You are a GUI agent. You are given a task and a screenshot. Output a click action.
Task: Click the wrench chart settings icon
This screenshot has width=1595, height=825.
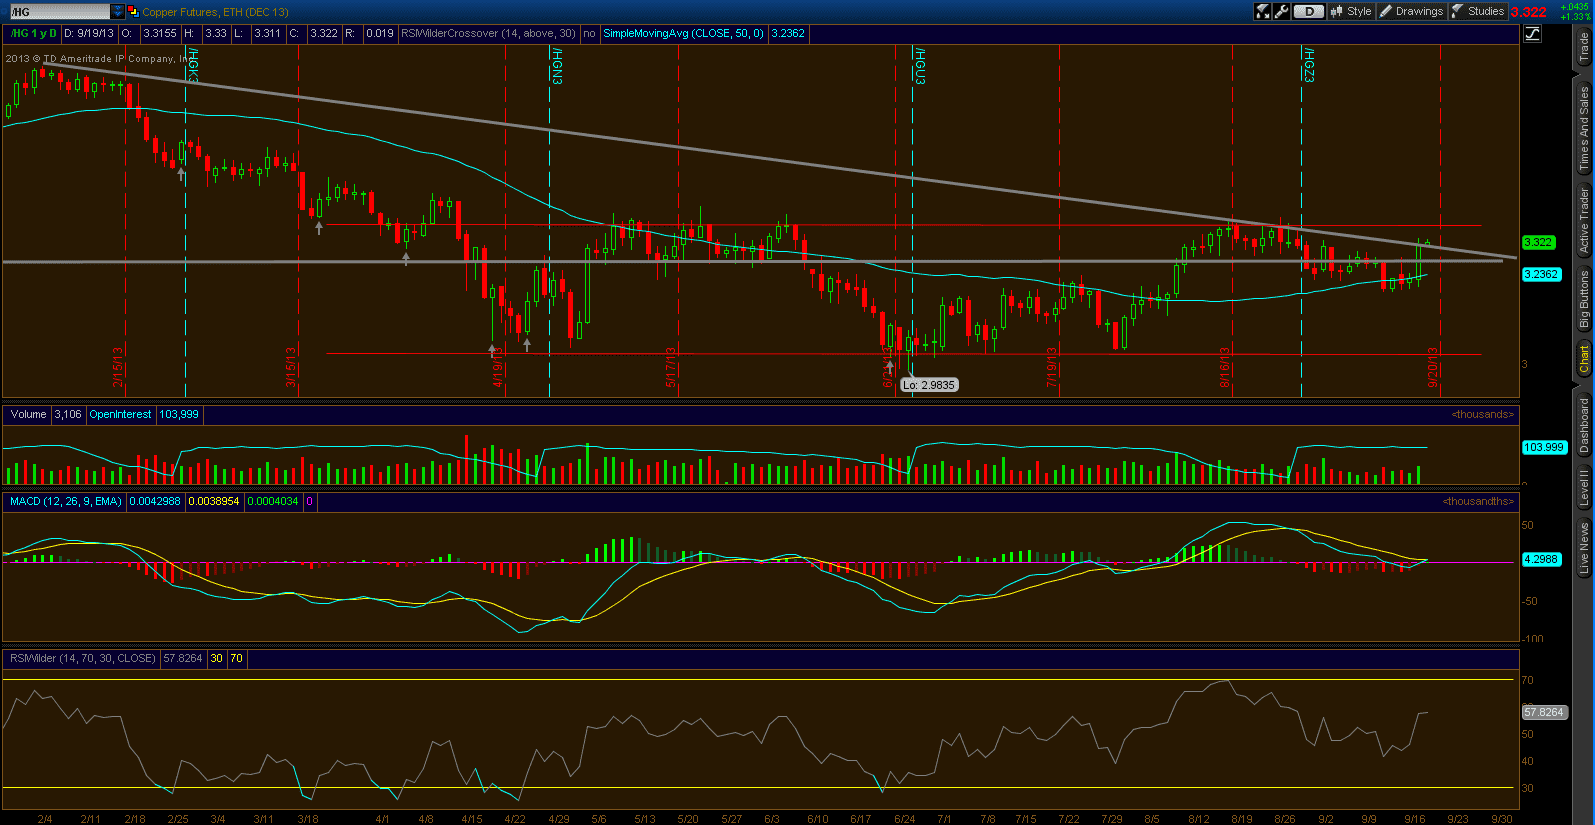point(1281,11)
